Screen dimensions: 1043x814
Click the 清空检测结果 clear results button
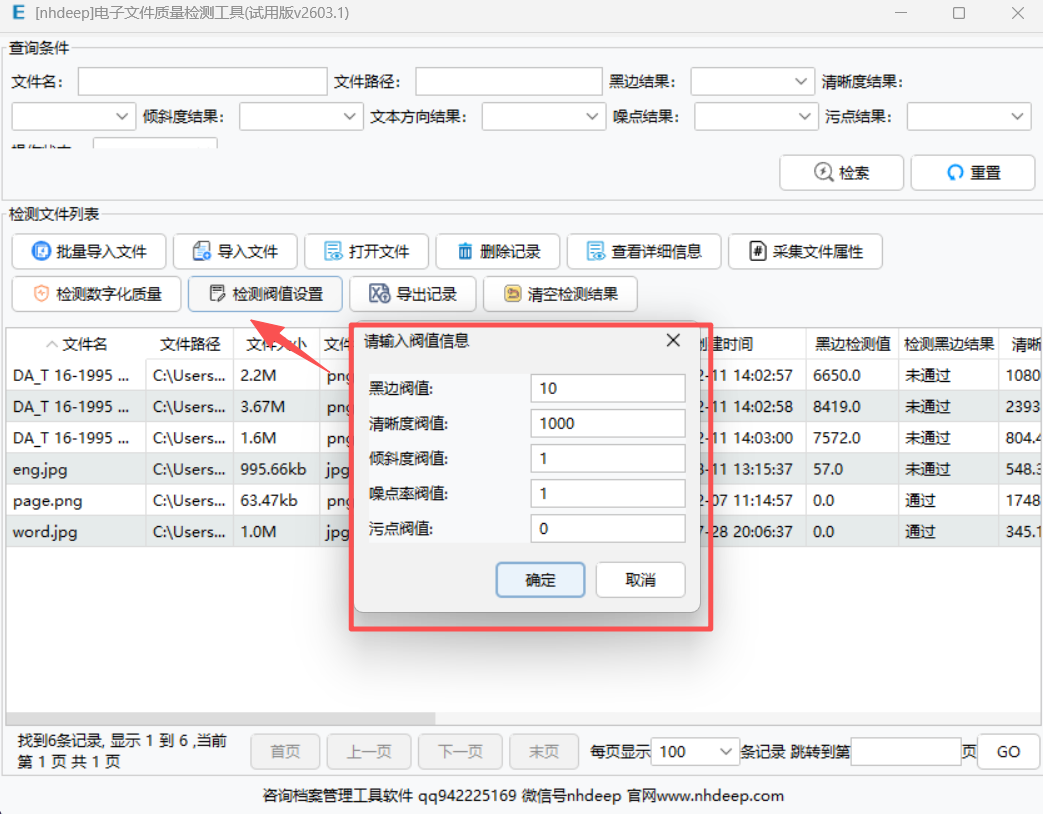pyautogui.click(x=560, y=294)
